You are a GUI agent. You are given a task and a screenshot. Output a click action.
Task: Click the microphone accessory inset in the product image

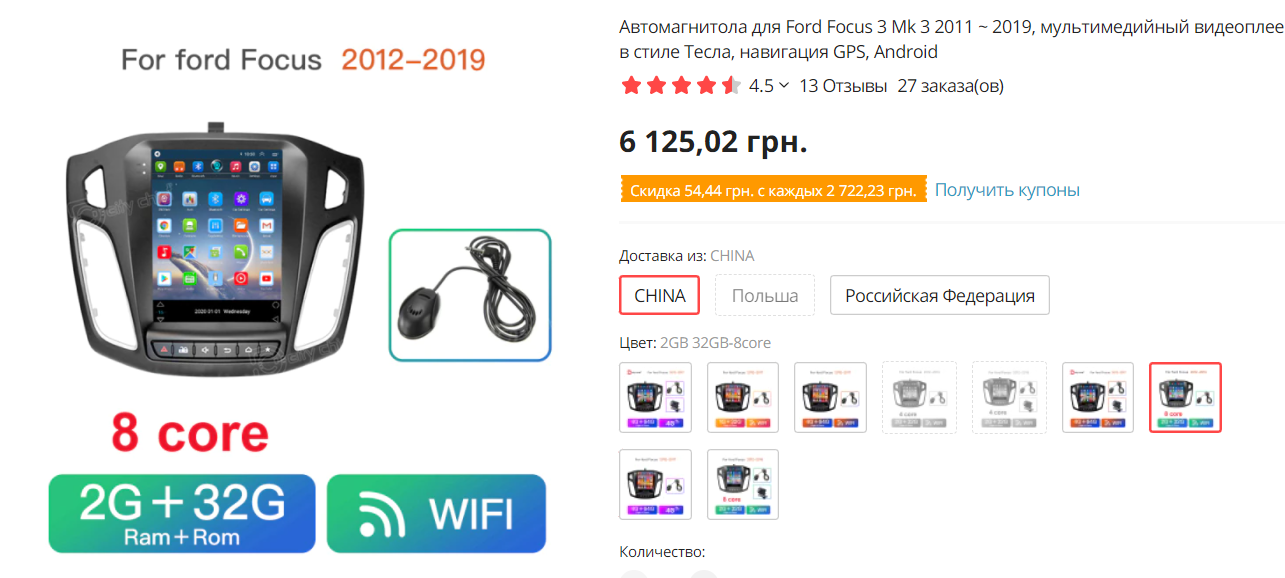pos(470,295)
